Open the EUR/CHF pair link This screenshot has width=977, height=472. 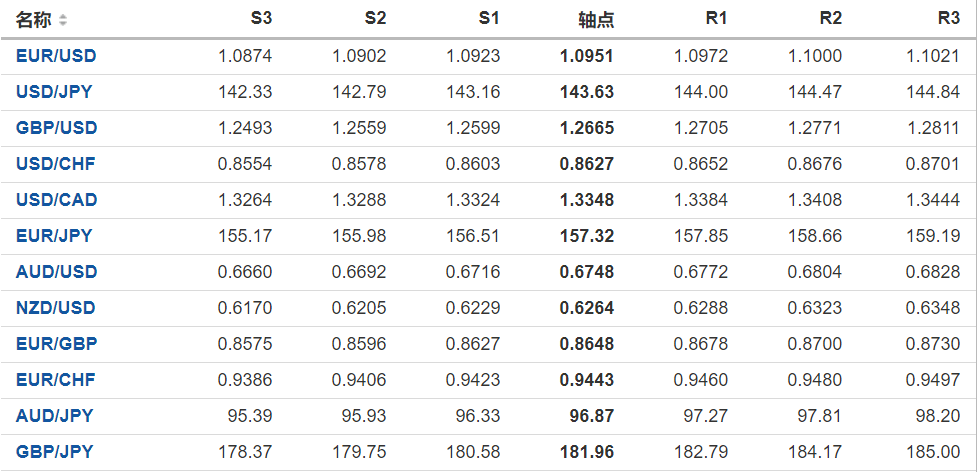55,380
